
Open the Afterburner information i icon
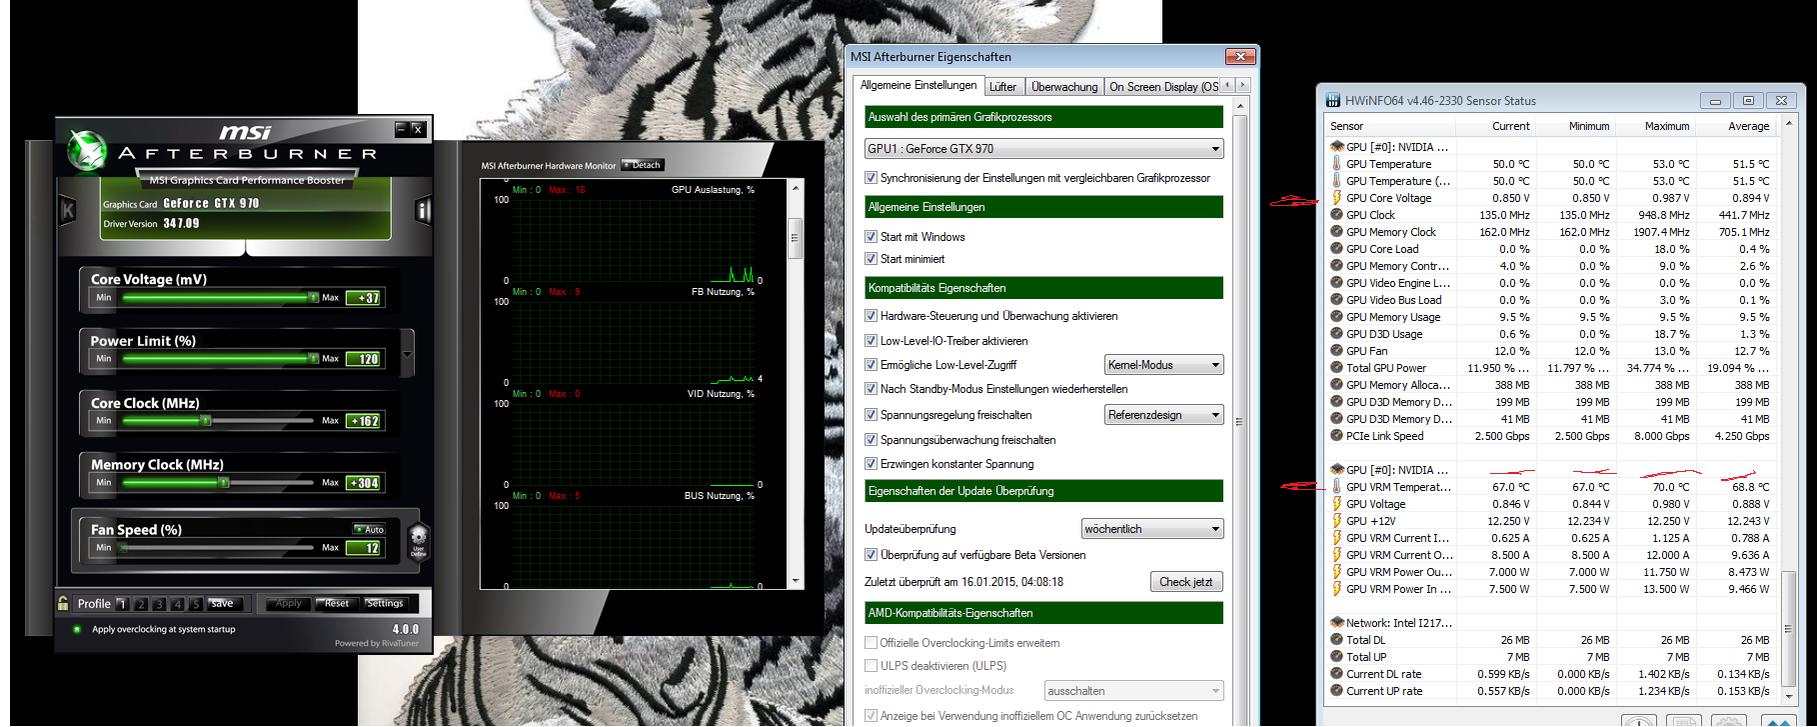(x=423, y=210)
